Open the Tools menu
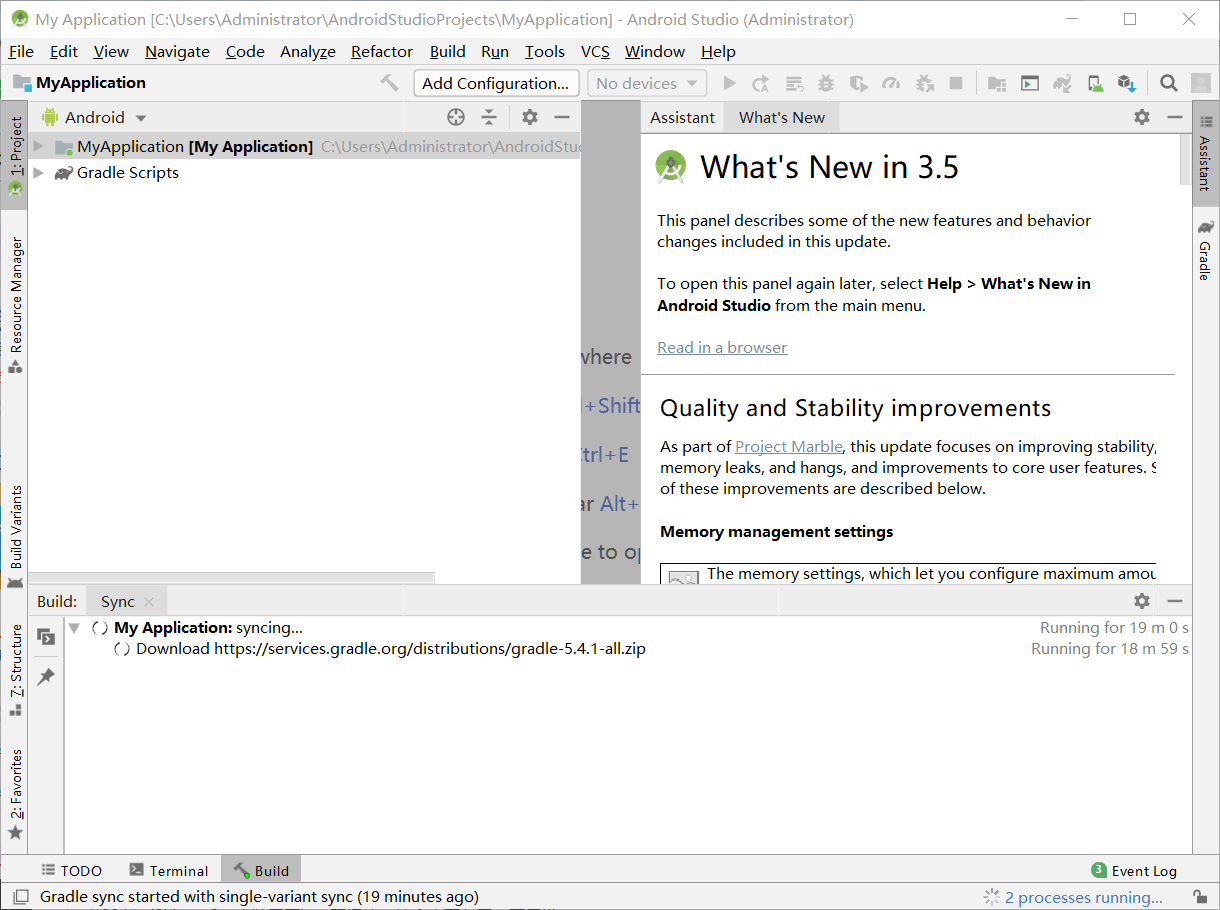 (x=545, y=52)
